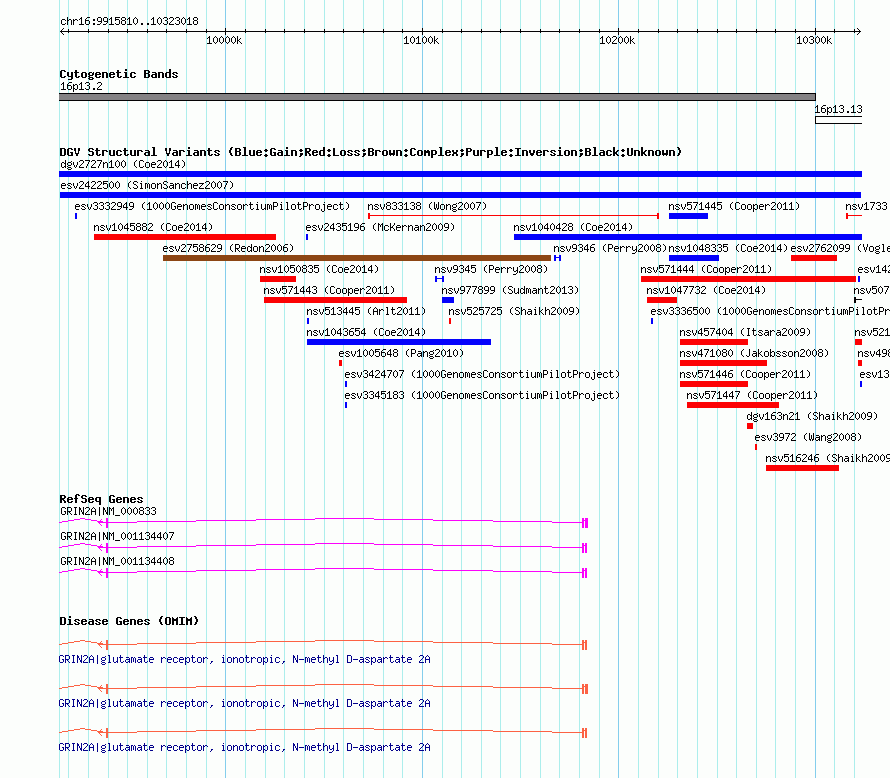This screenshot has width=890, height=778.
Task: Select nsv1043654 (Coe2014) blue gain bar
Action: 398,342
